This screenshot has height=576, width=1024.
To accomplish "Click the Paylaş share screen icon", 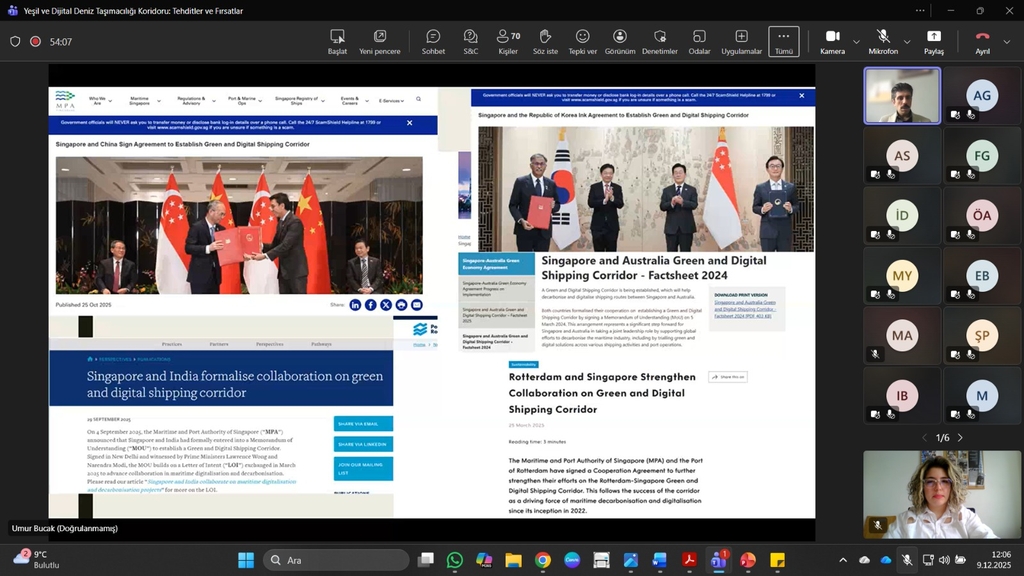I will coord(933,41).
